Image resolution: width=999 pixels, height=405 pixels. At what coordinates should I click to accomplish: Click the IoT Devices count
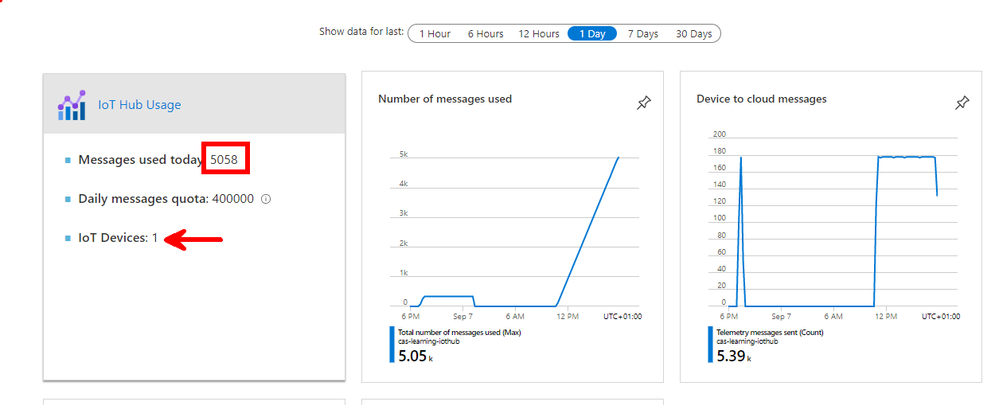click(x=154, y=238)
